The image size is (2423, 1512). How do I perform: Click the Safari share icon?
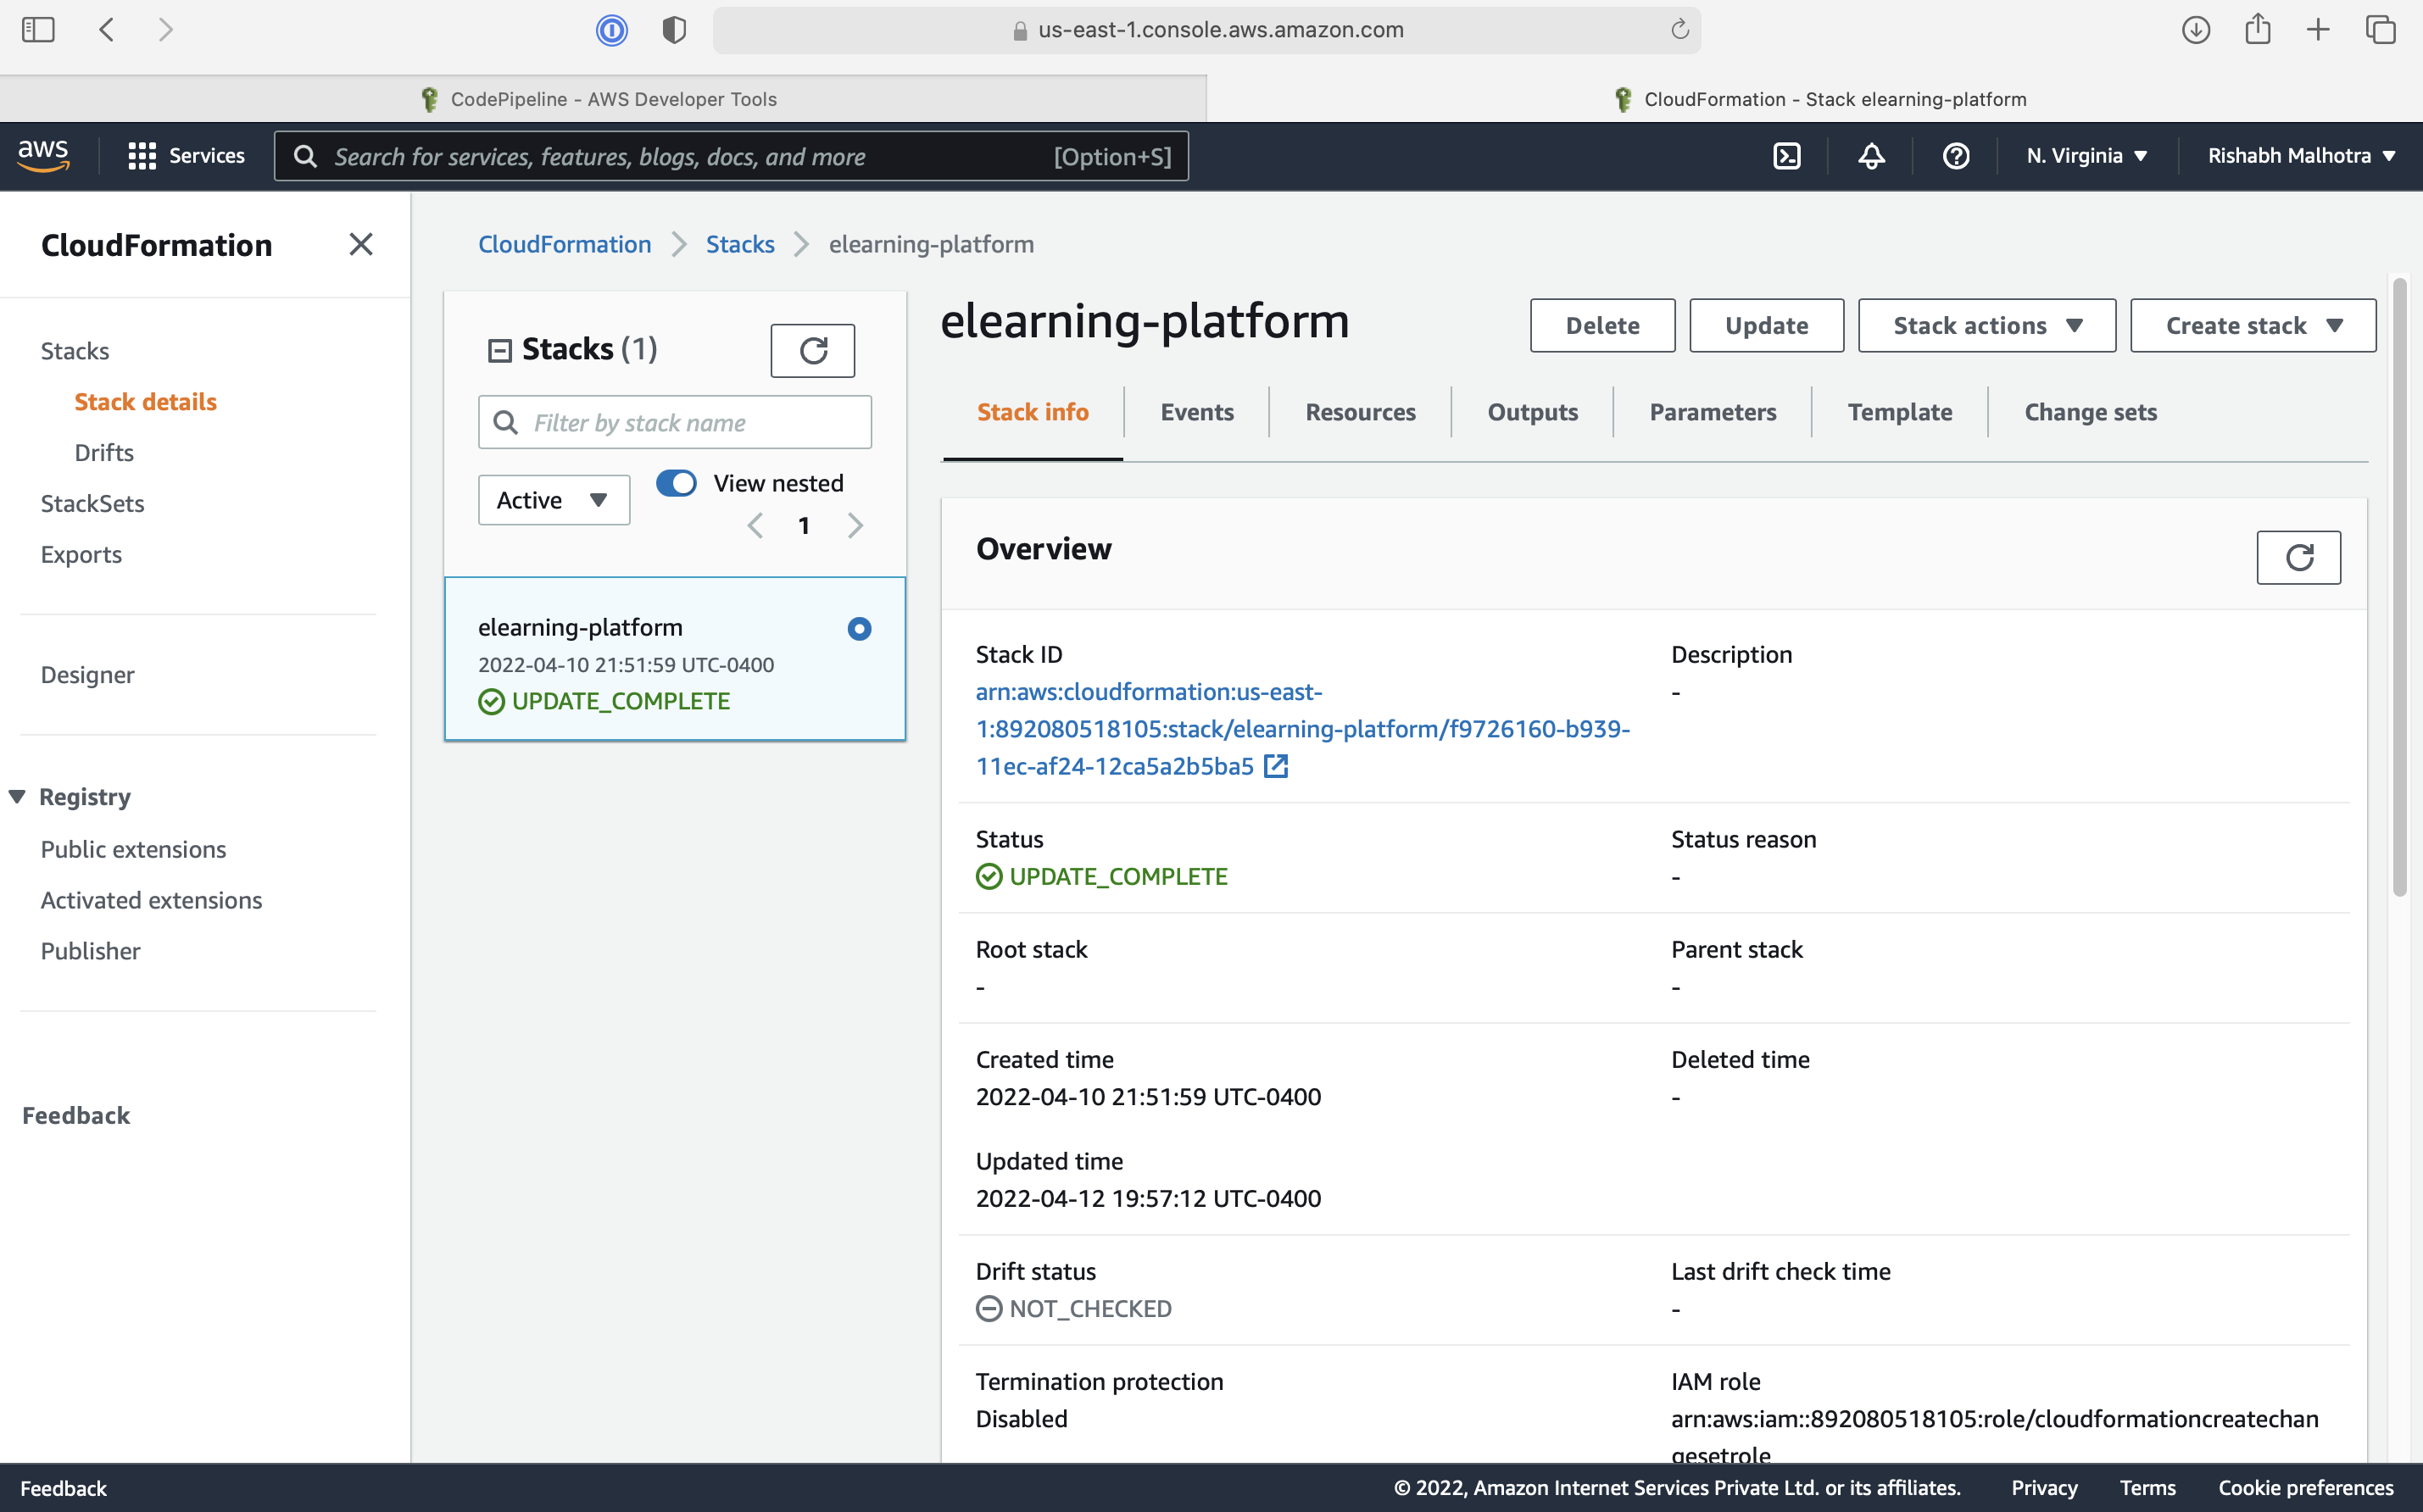(2258, 30)
